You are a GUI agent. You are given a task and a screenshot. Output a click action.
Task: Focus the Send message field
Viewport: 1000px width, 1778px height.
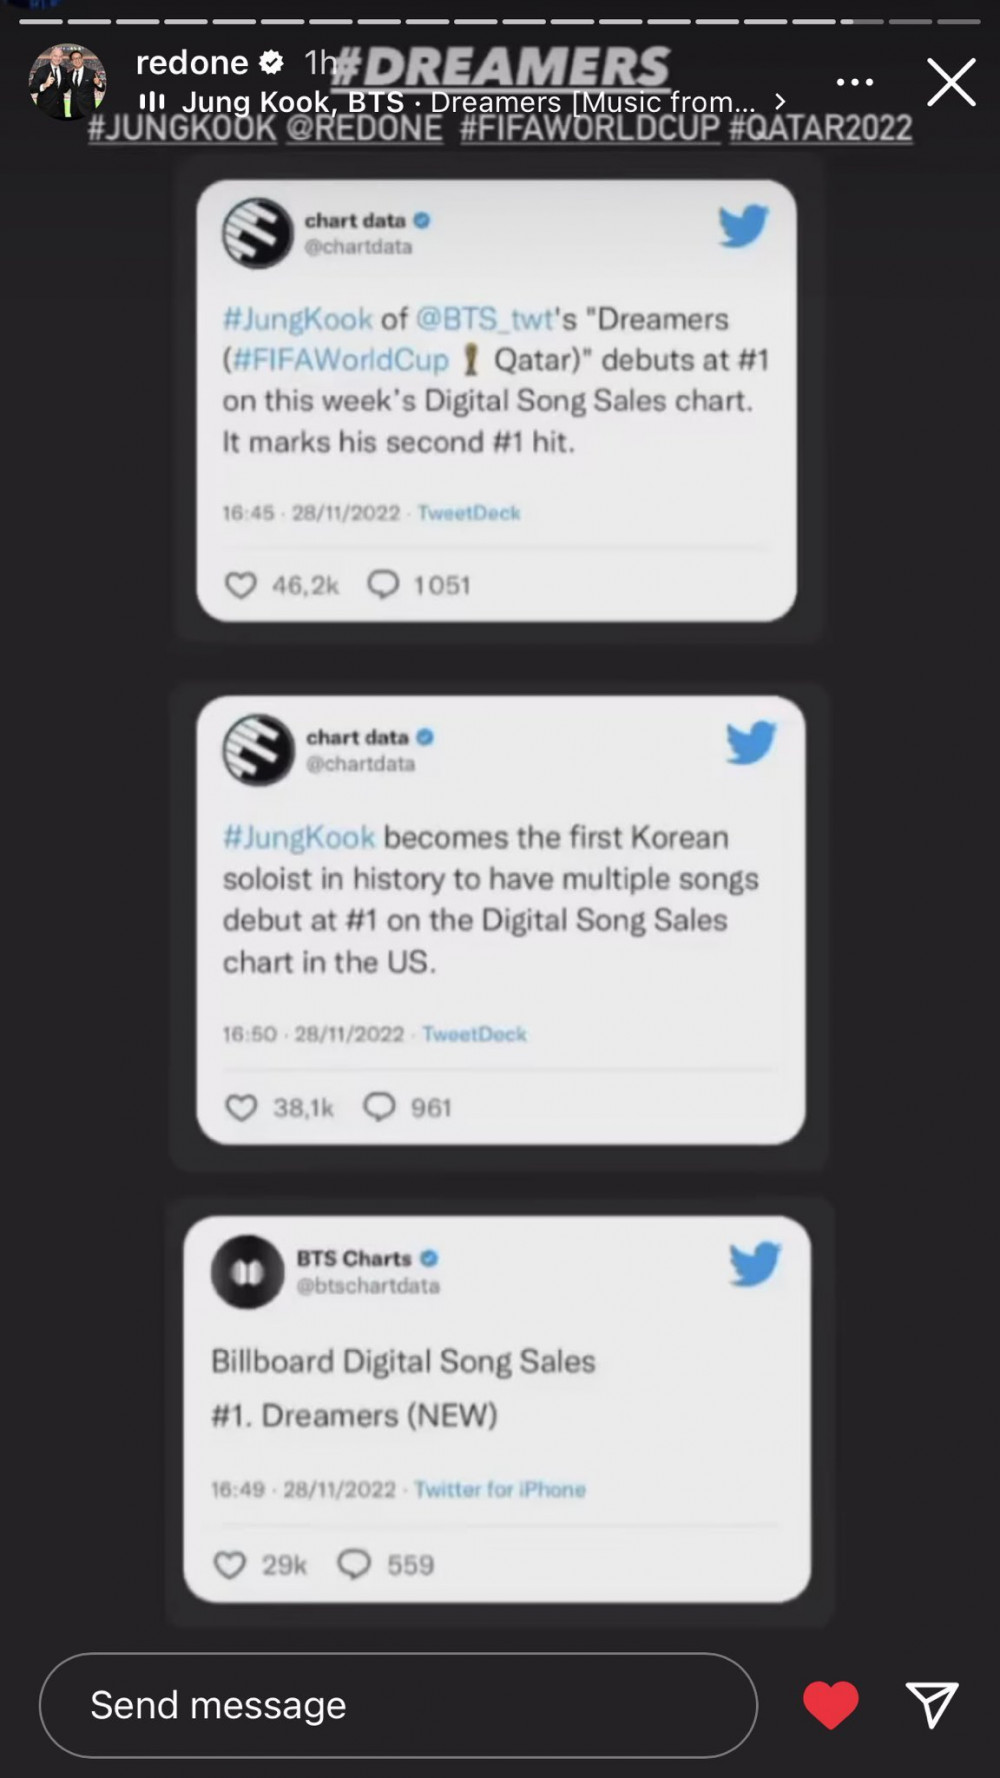click(x=398, y=1705)
